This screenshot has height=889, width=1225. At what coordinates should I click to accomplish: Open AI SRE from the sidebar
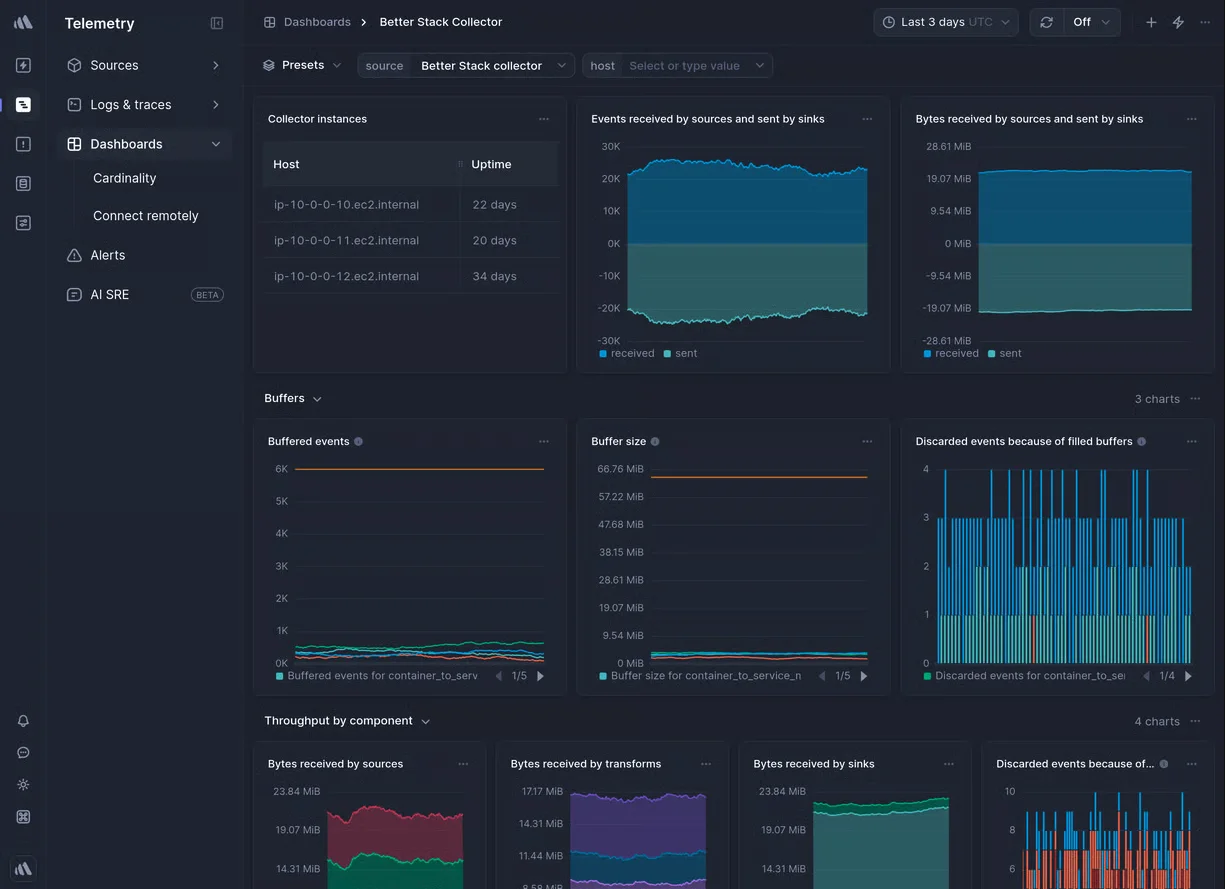pos(109,294)
